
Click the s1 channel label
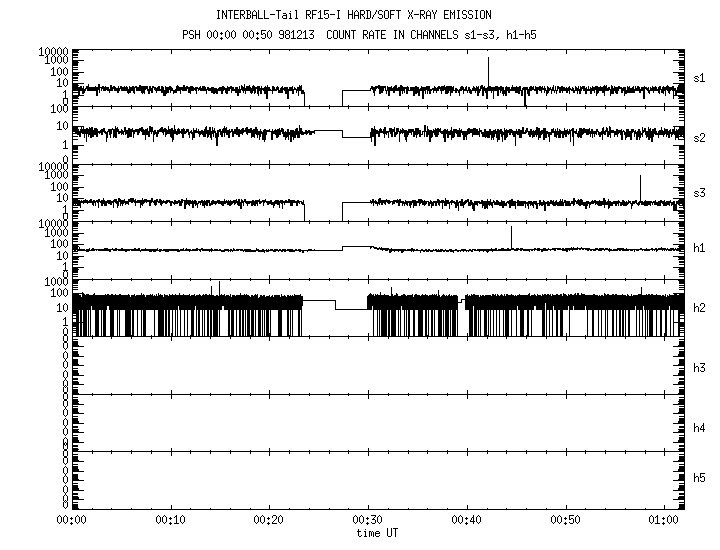(x=700, y=78)
